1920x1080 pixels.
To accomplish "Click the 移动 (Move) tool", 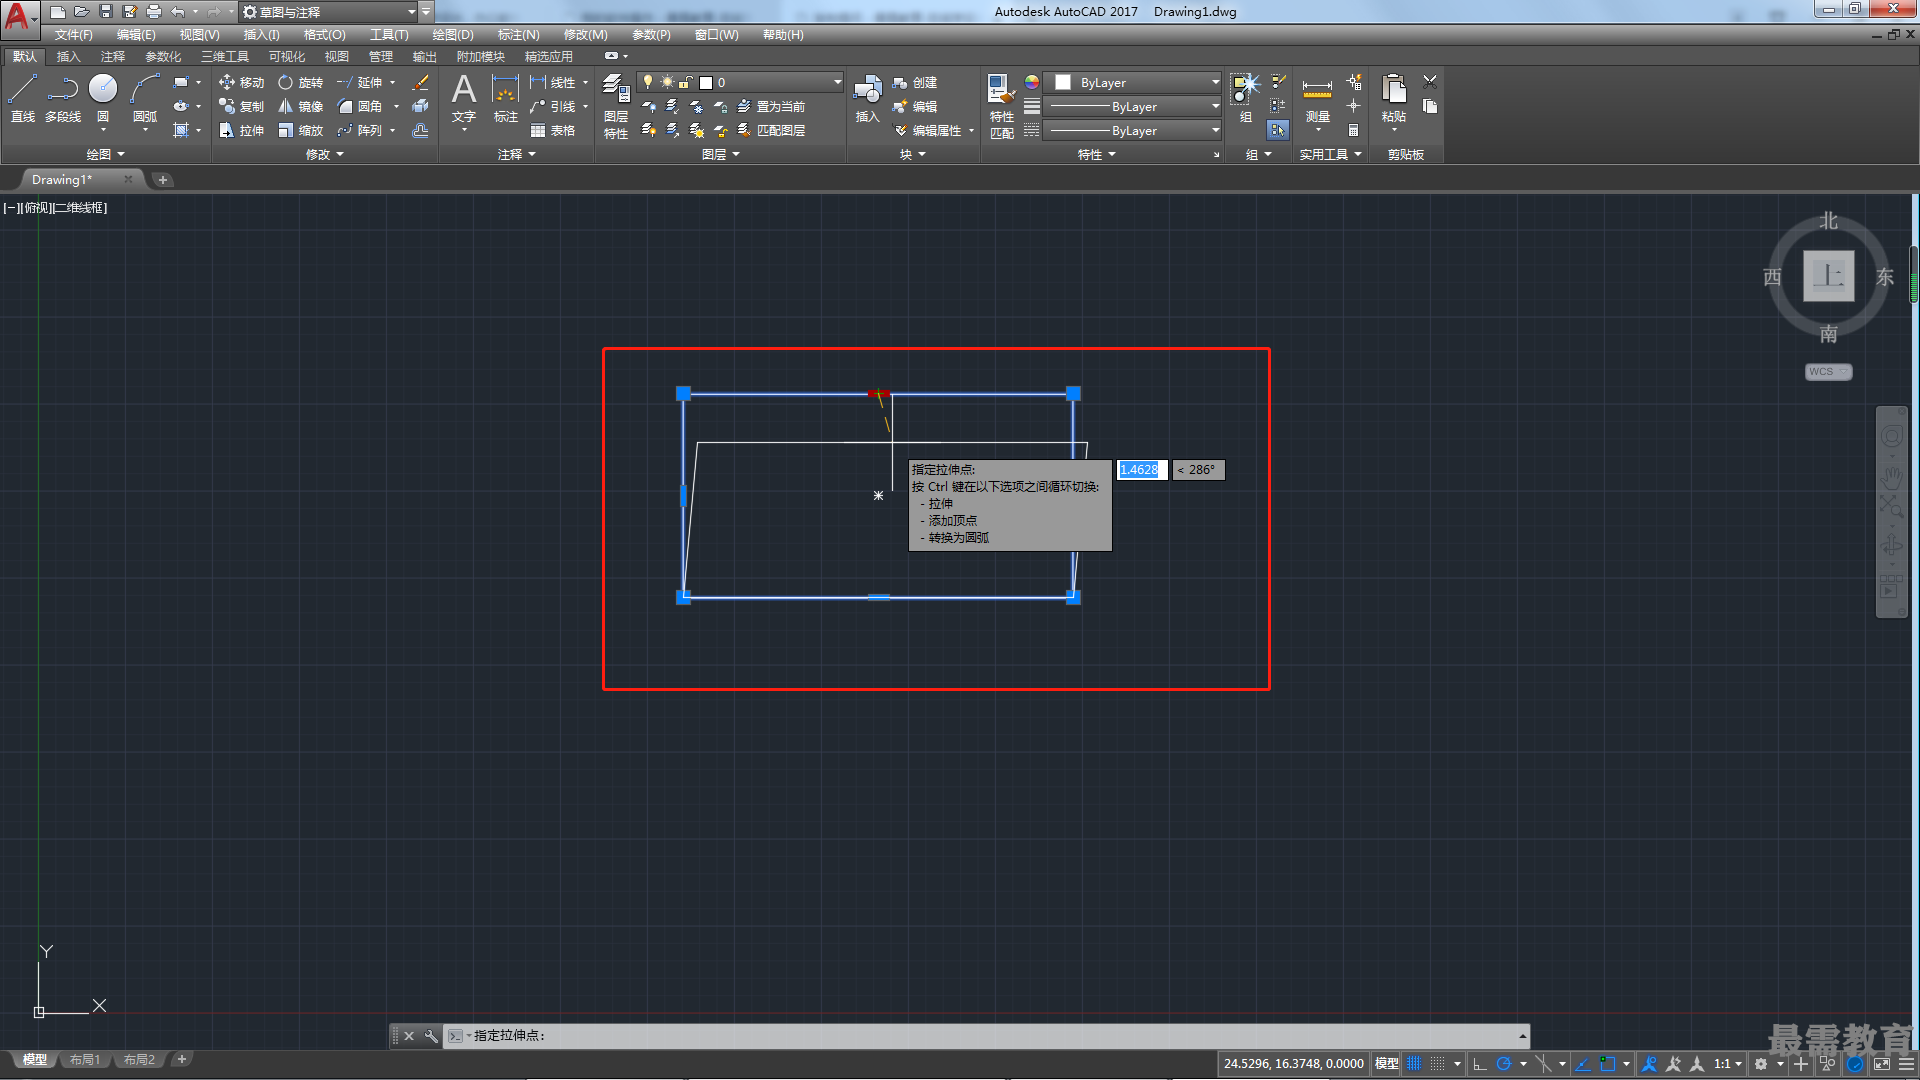I will click(241, 82).
